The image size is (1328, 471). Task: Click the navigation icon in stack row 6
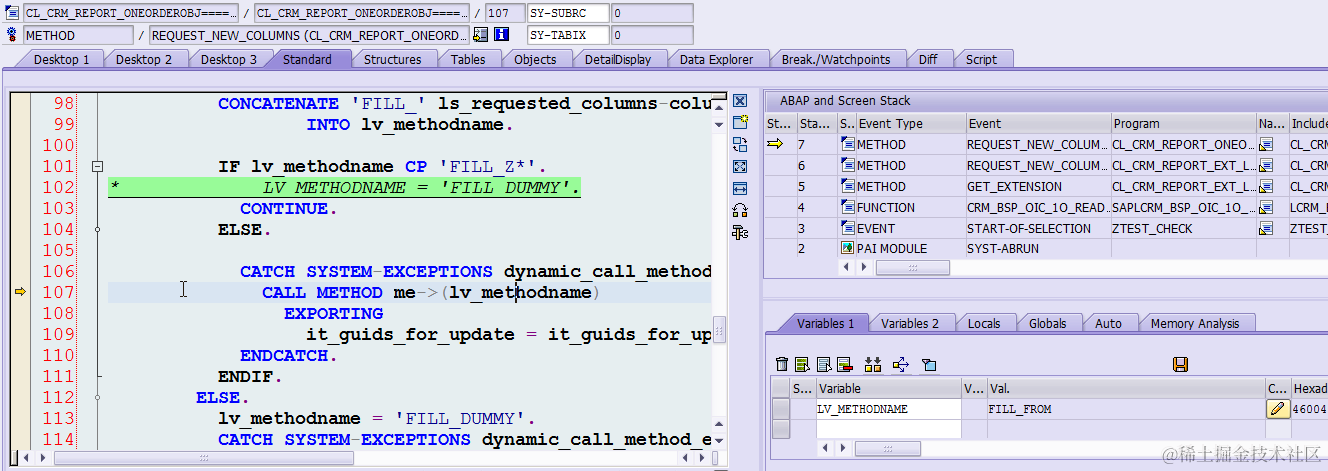point(1266,165)
